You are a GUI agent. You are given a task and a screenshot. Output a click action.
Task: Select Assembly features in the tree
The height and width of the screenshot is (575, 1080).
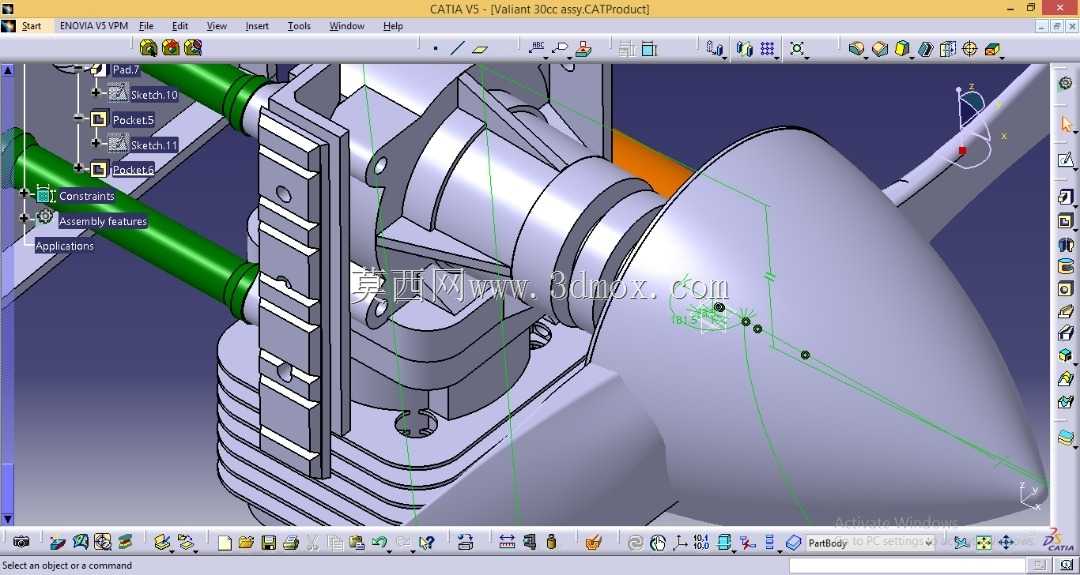(103, 221)
